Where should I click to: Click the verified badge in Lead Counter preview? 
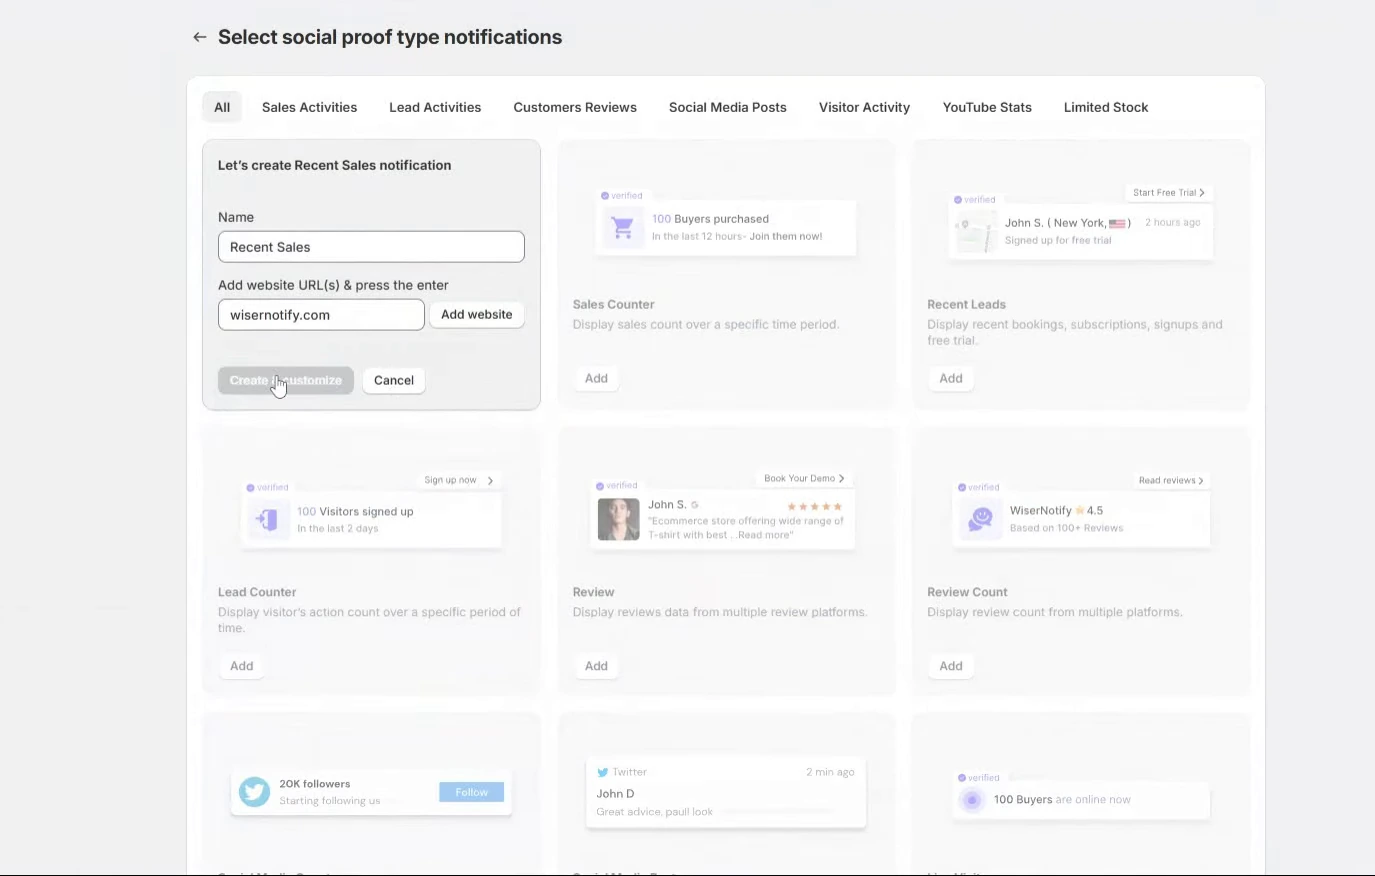[267, 487]
